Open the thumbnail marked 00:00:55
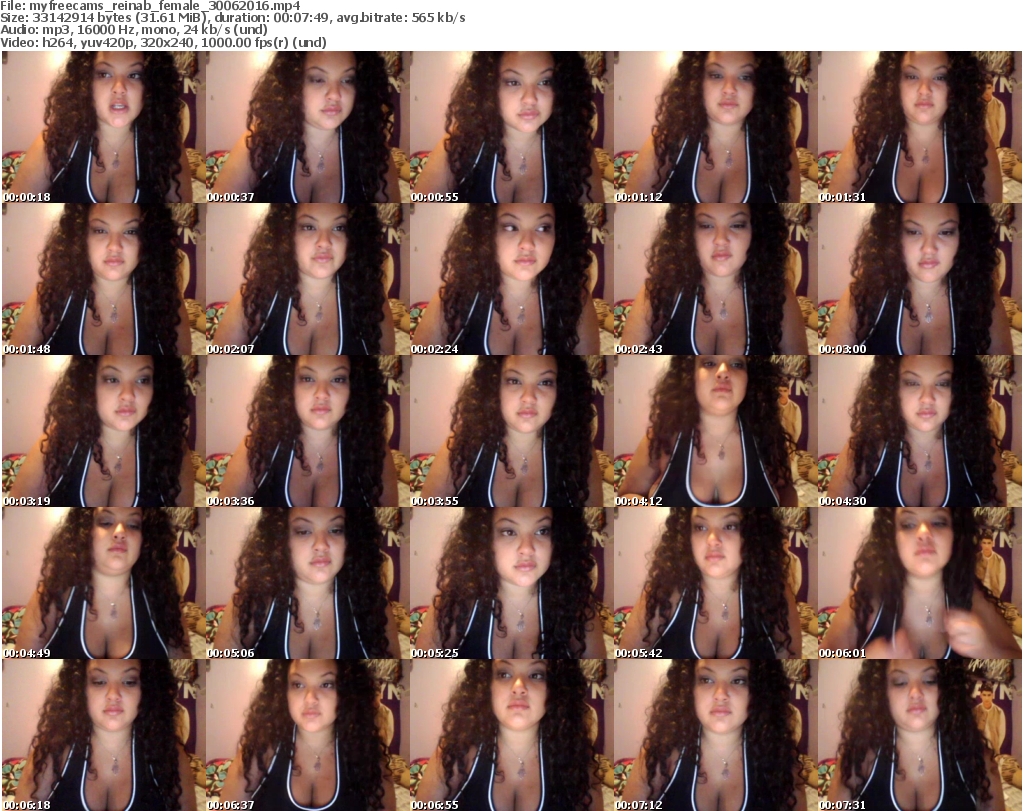 (511, 127)
